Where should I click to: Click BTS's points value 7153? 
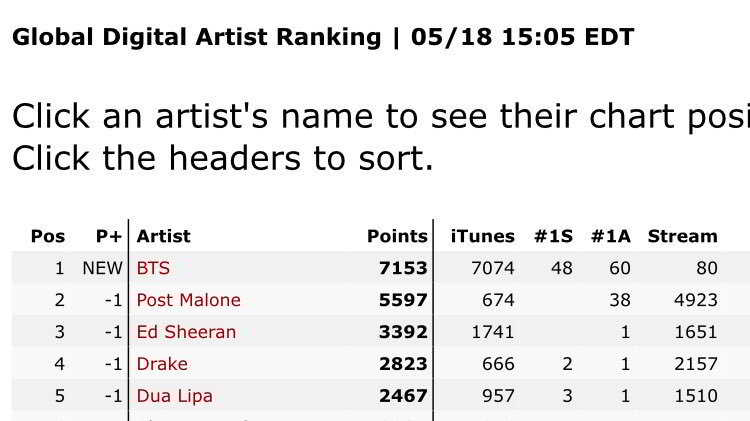[x=403, y=268]
